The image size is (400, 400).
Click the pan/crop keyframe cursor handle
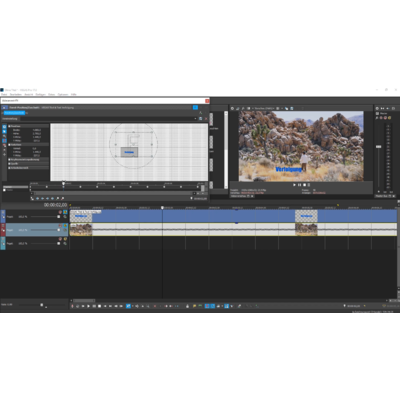point(63,183)
